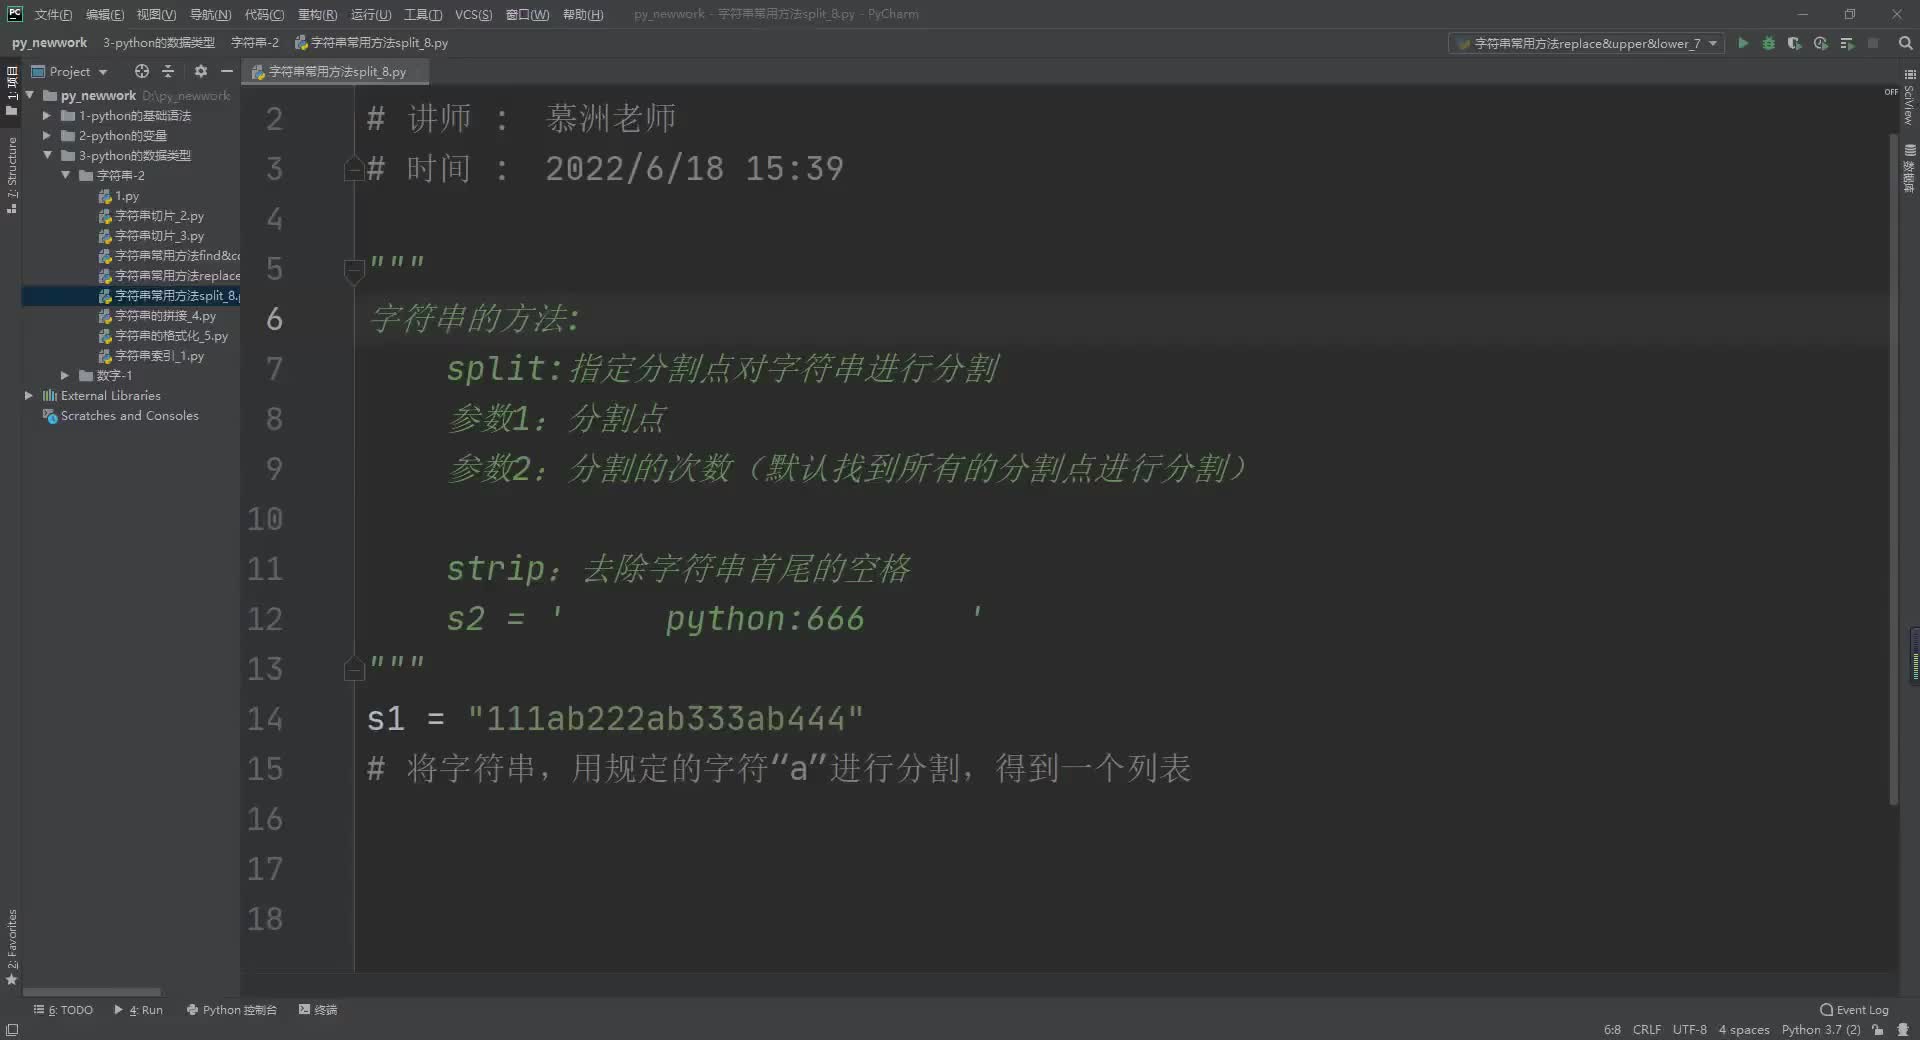Open the TODO tool window
This screenshot has height=1040, width=1920.
click(x=63, y=1010)
